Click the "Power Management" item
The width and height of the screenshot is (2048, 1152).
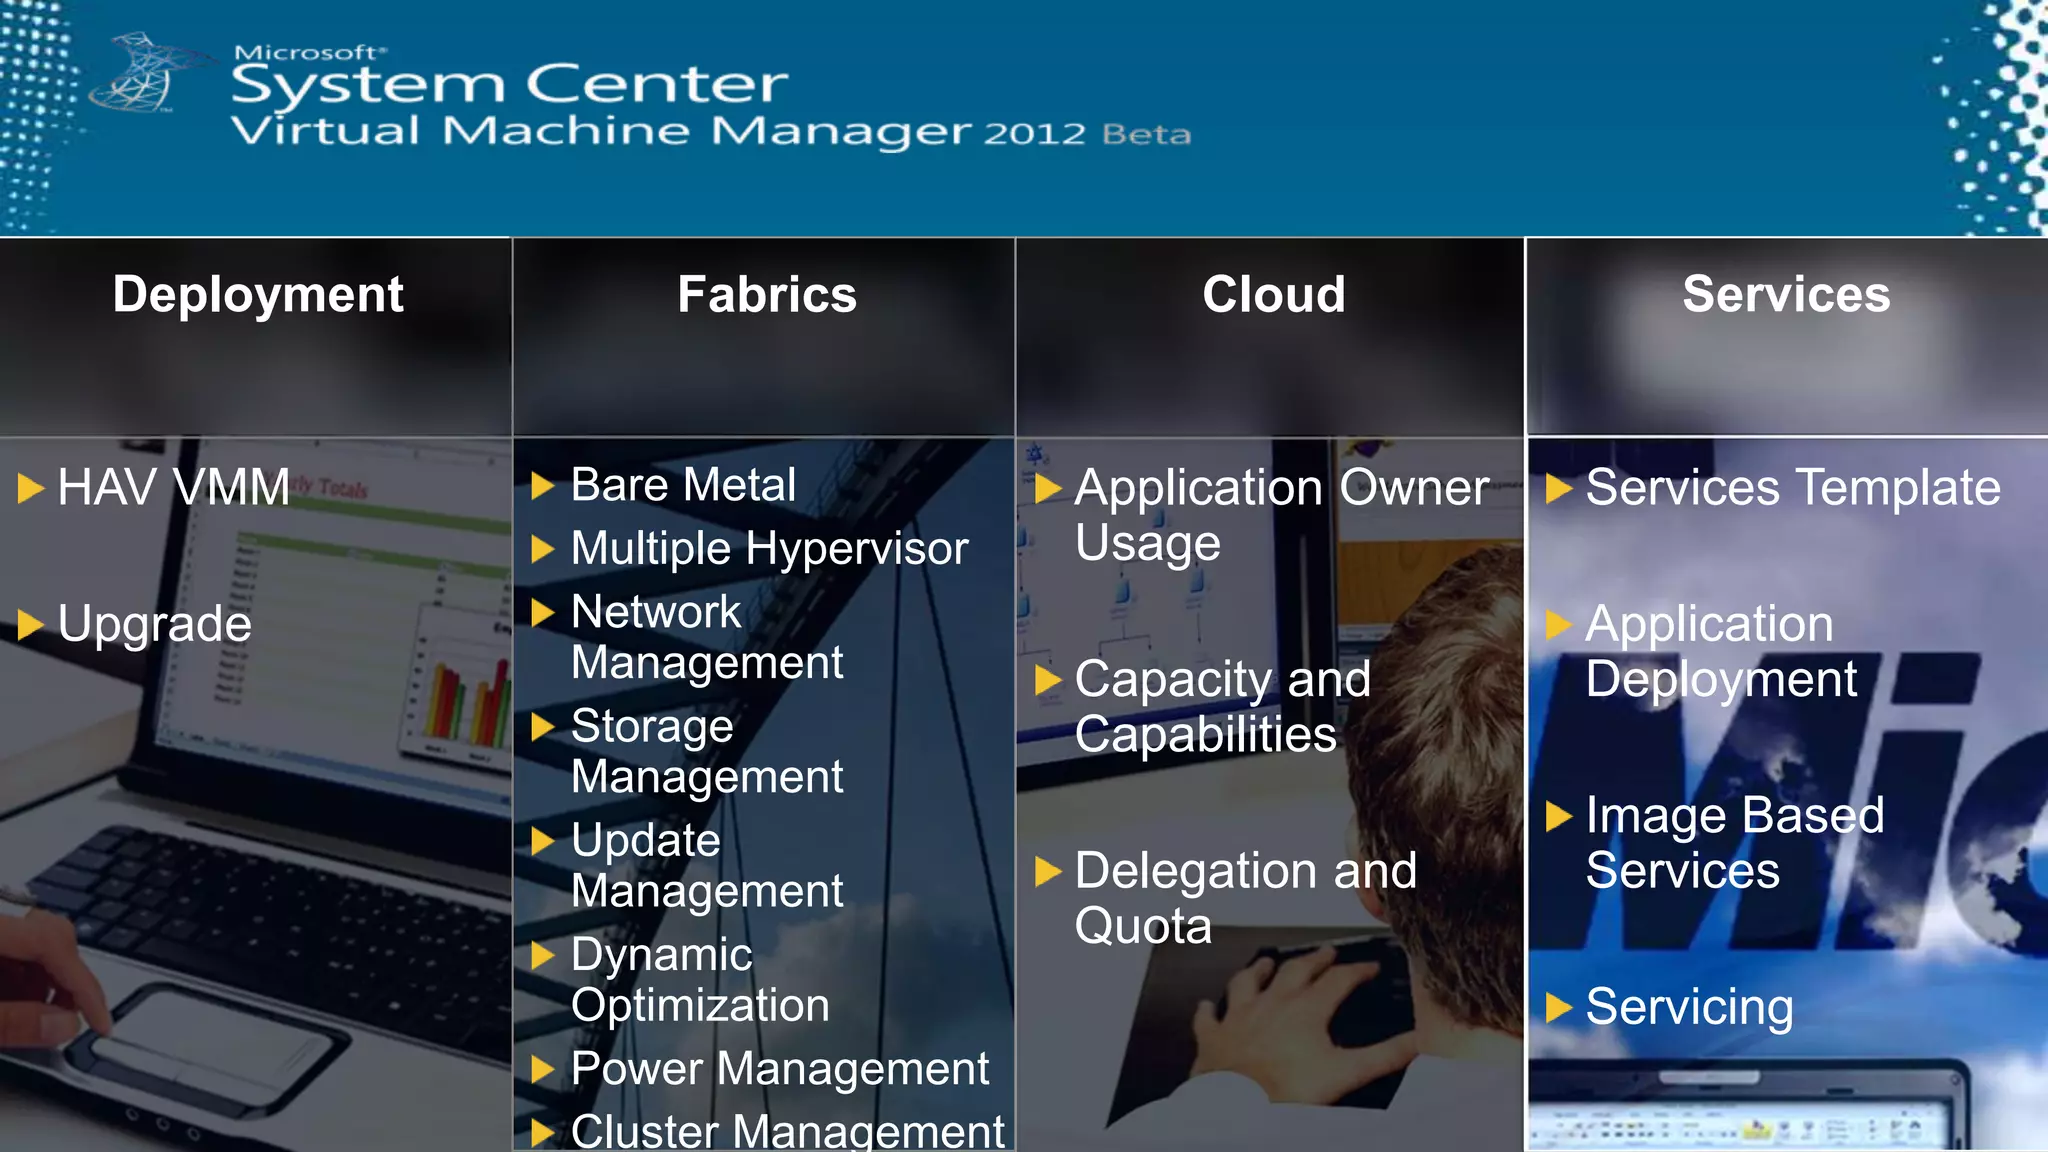click(780, 1069)
